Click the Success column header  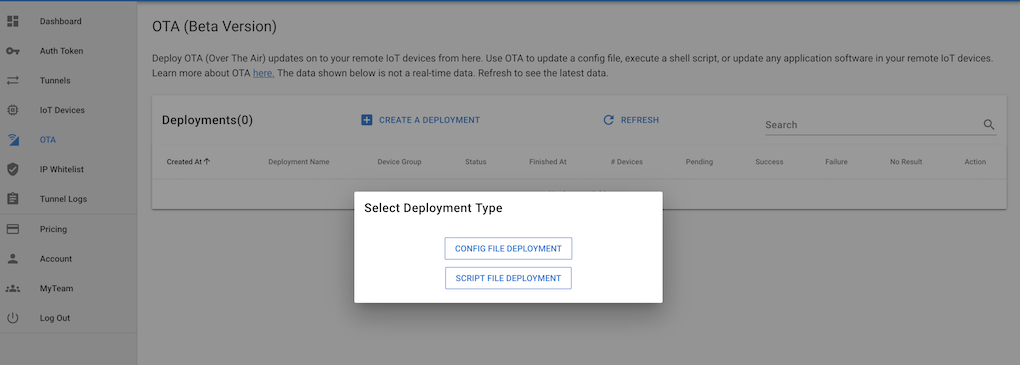(x=769, y=161)
